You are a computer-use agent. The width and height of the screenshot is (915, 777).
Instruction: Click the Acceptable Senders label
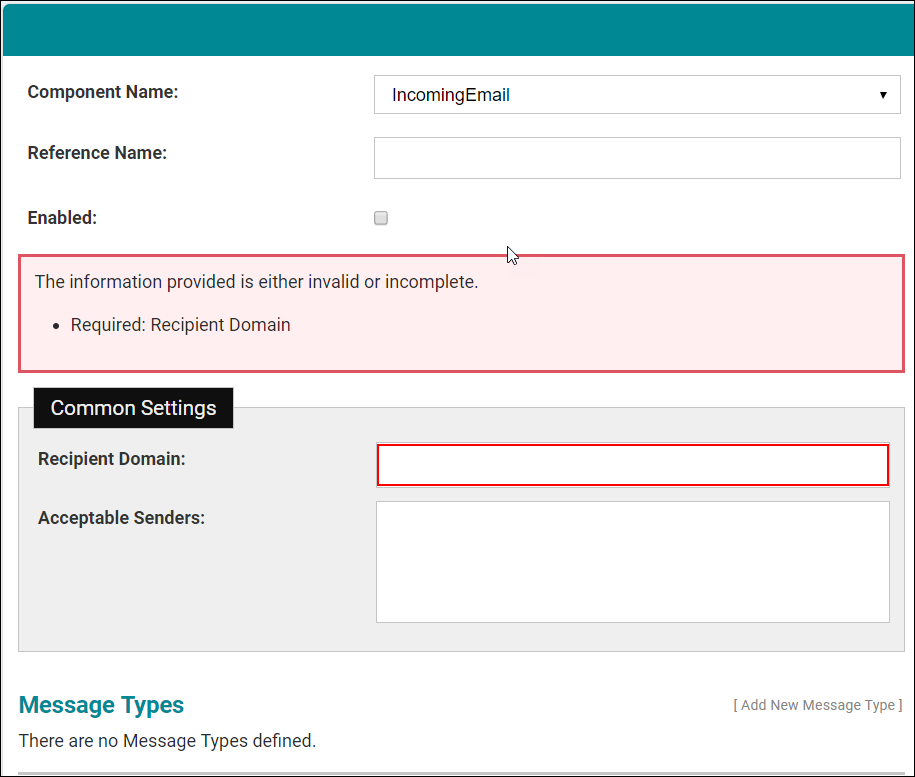(x=121, y=518)
